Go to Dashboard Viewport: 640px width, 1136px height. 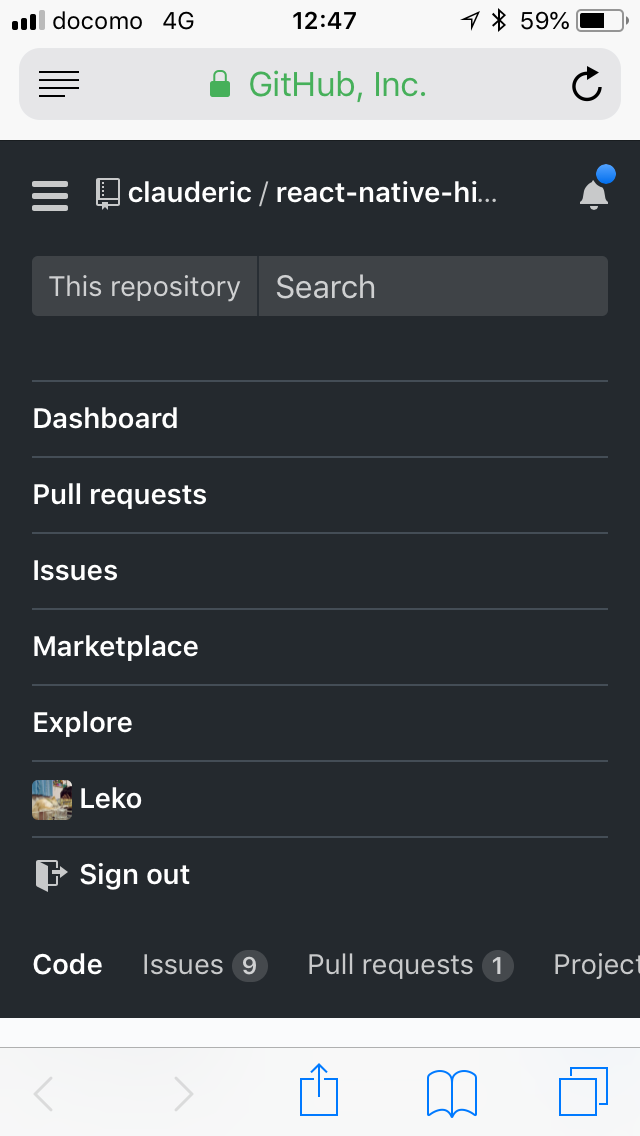click(106, 419)
